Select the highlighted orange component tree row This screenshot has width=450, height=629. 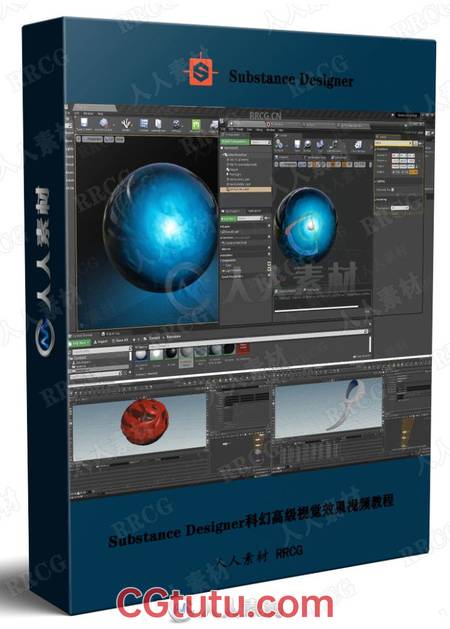click(246, 189)
